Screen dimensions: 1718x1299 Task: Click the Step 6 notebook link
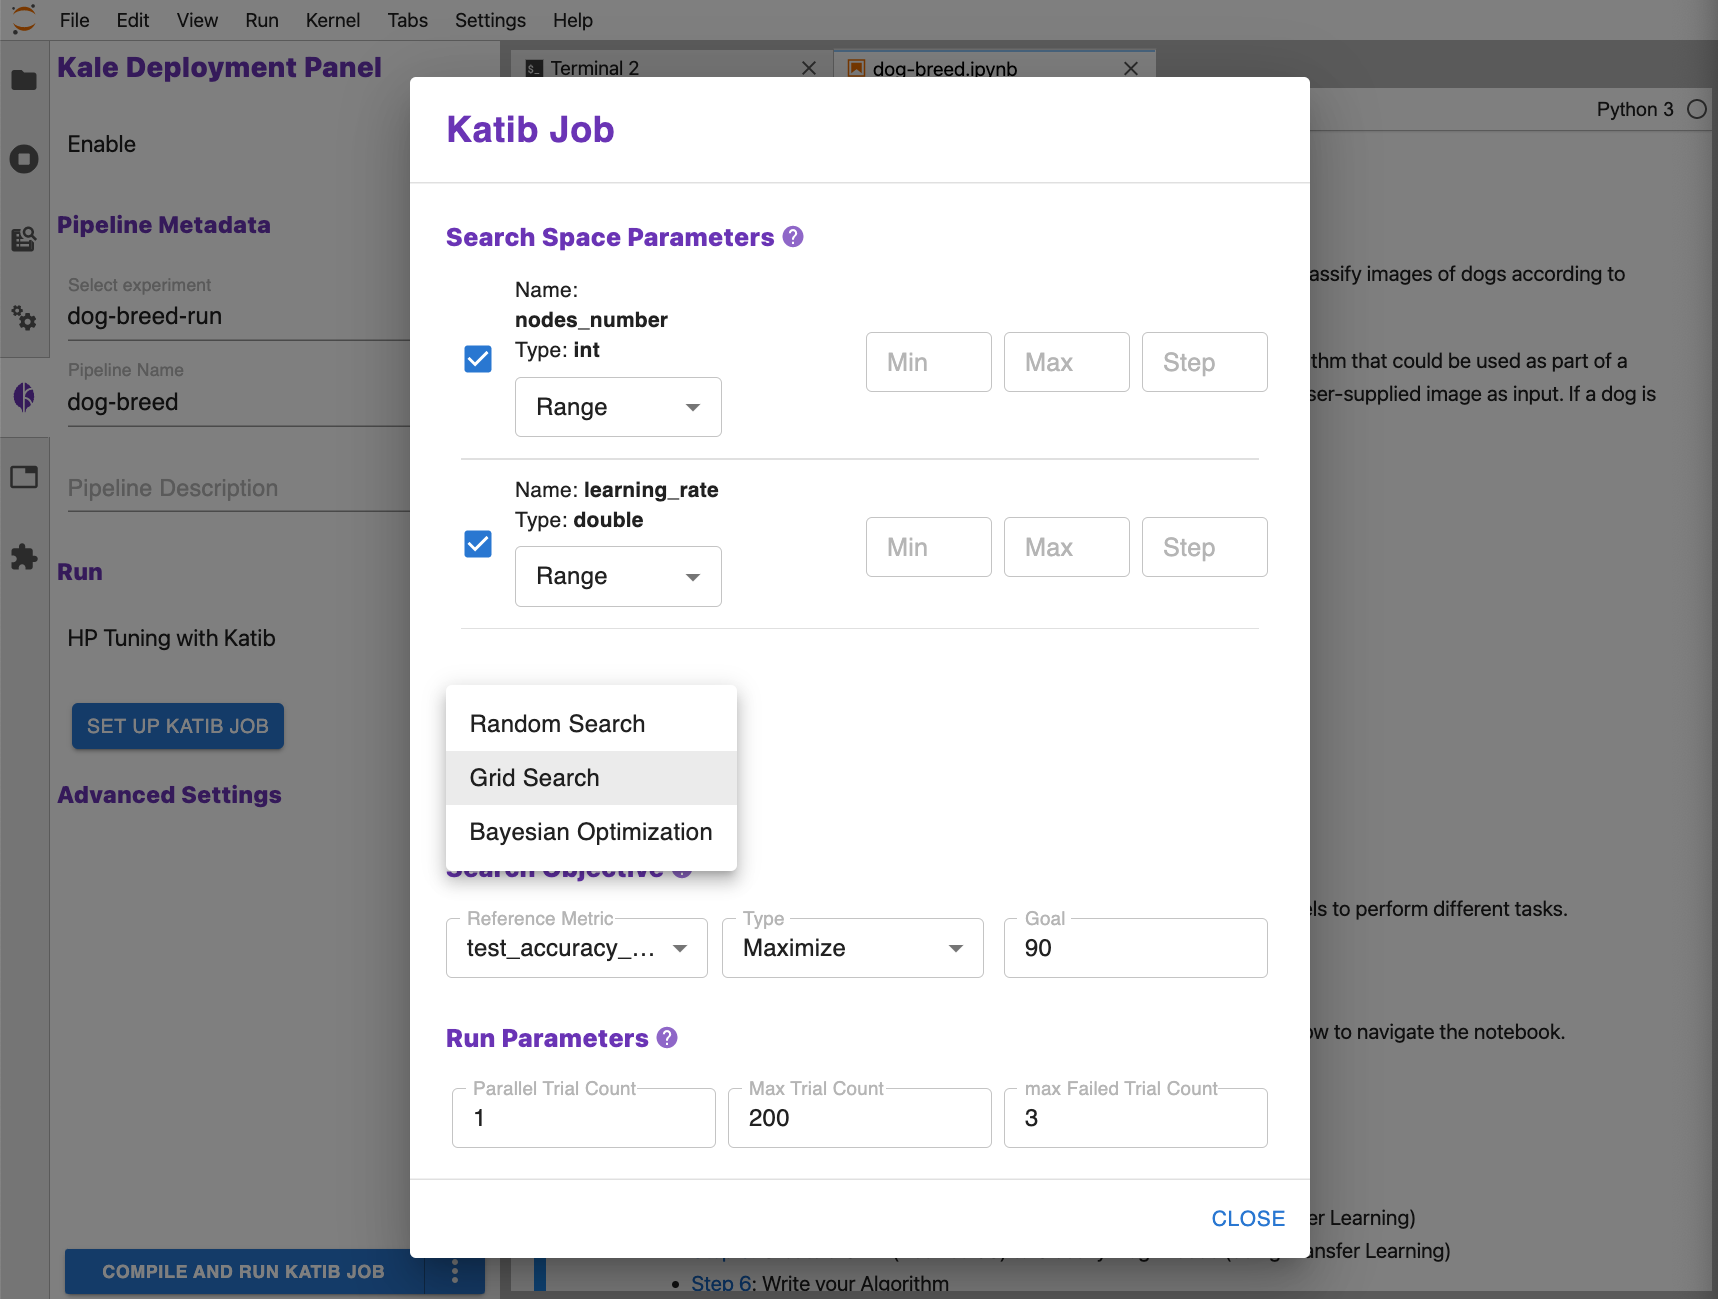pos(720,1284)
